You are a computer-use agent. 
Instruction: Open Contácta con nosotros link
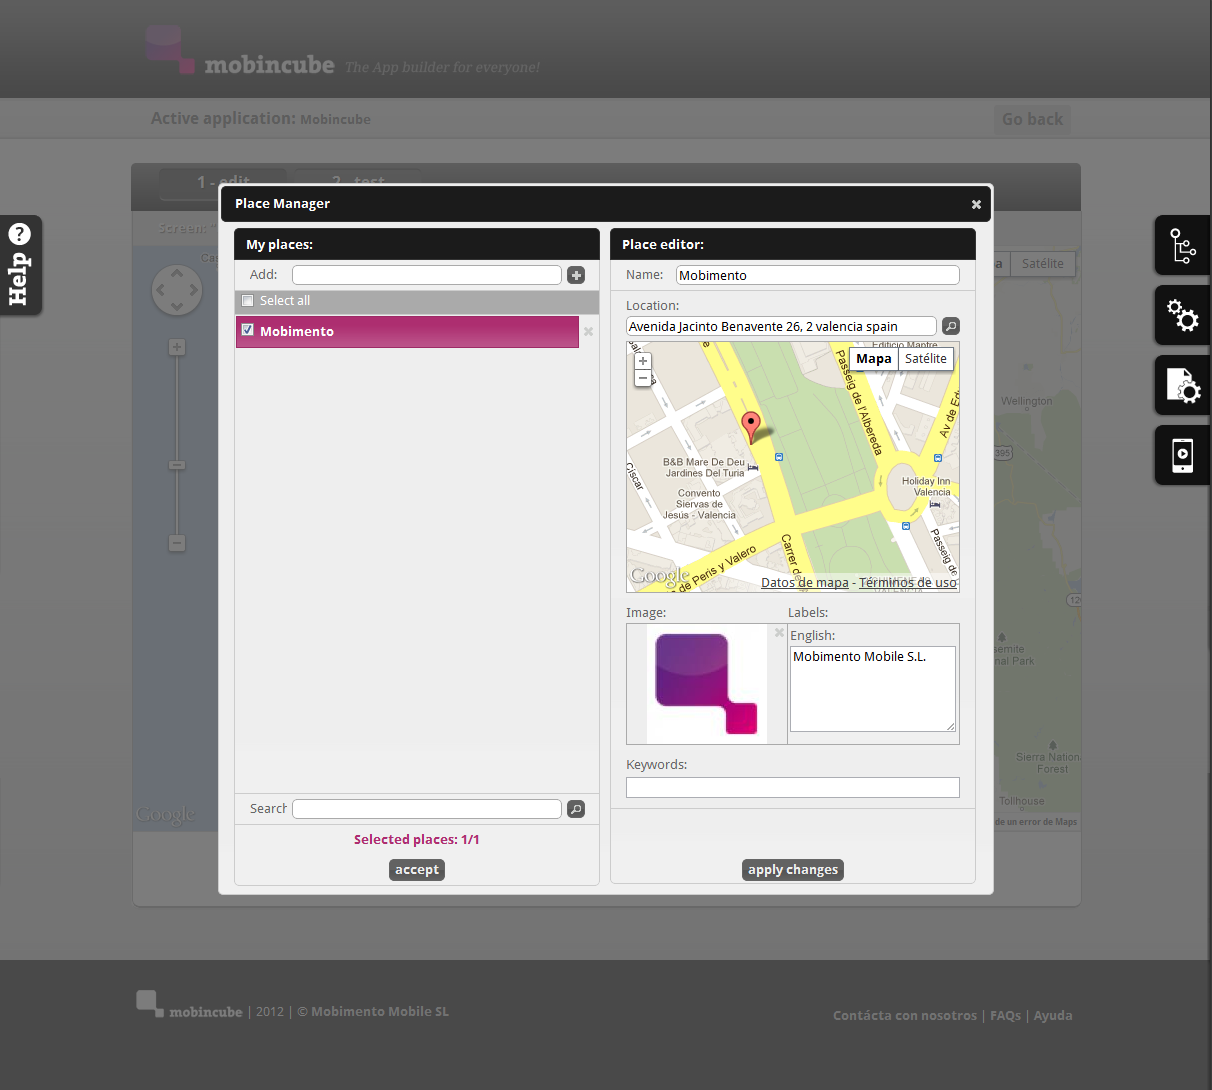(x=905, y=1015)
